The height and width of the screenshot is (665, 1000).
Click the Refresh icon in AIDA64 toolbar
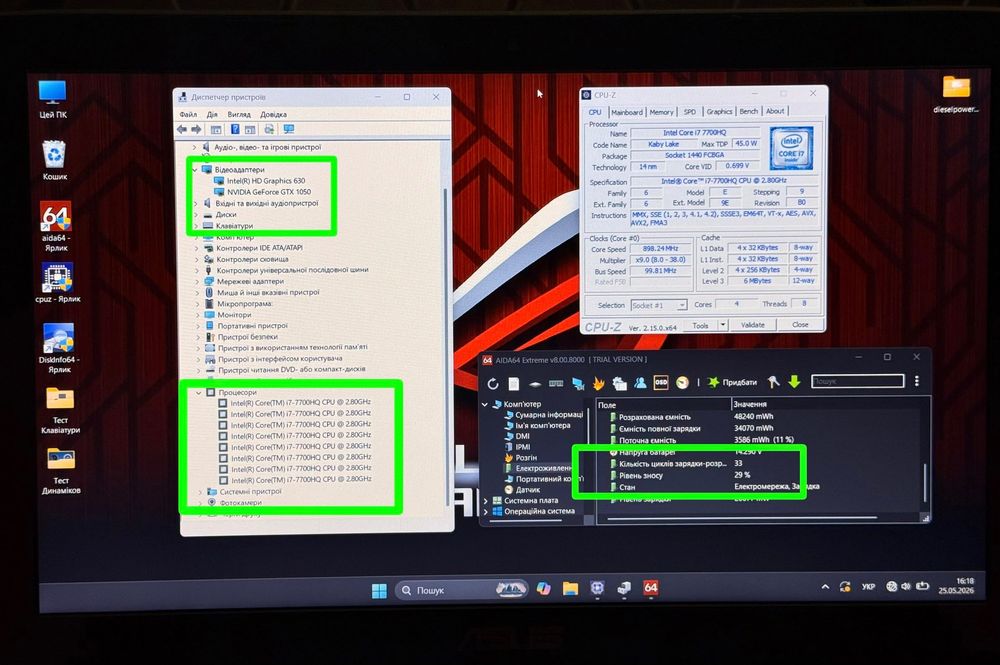pos(493,383)
